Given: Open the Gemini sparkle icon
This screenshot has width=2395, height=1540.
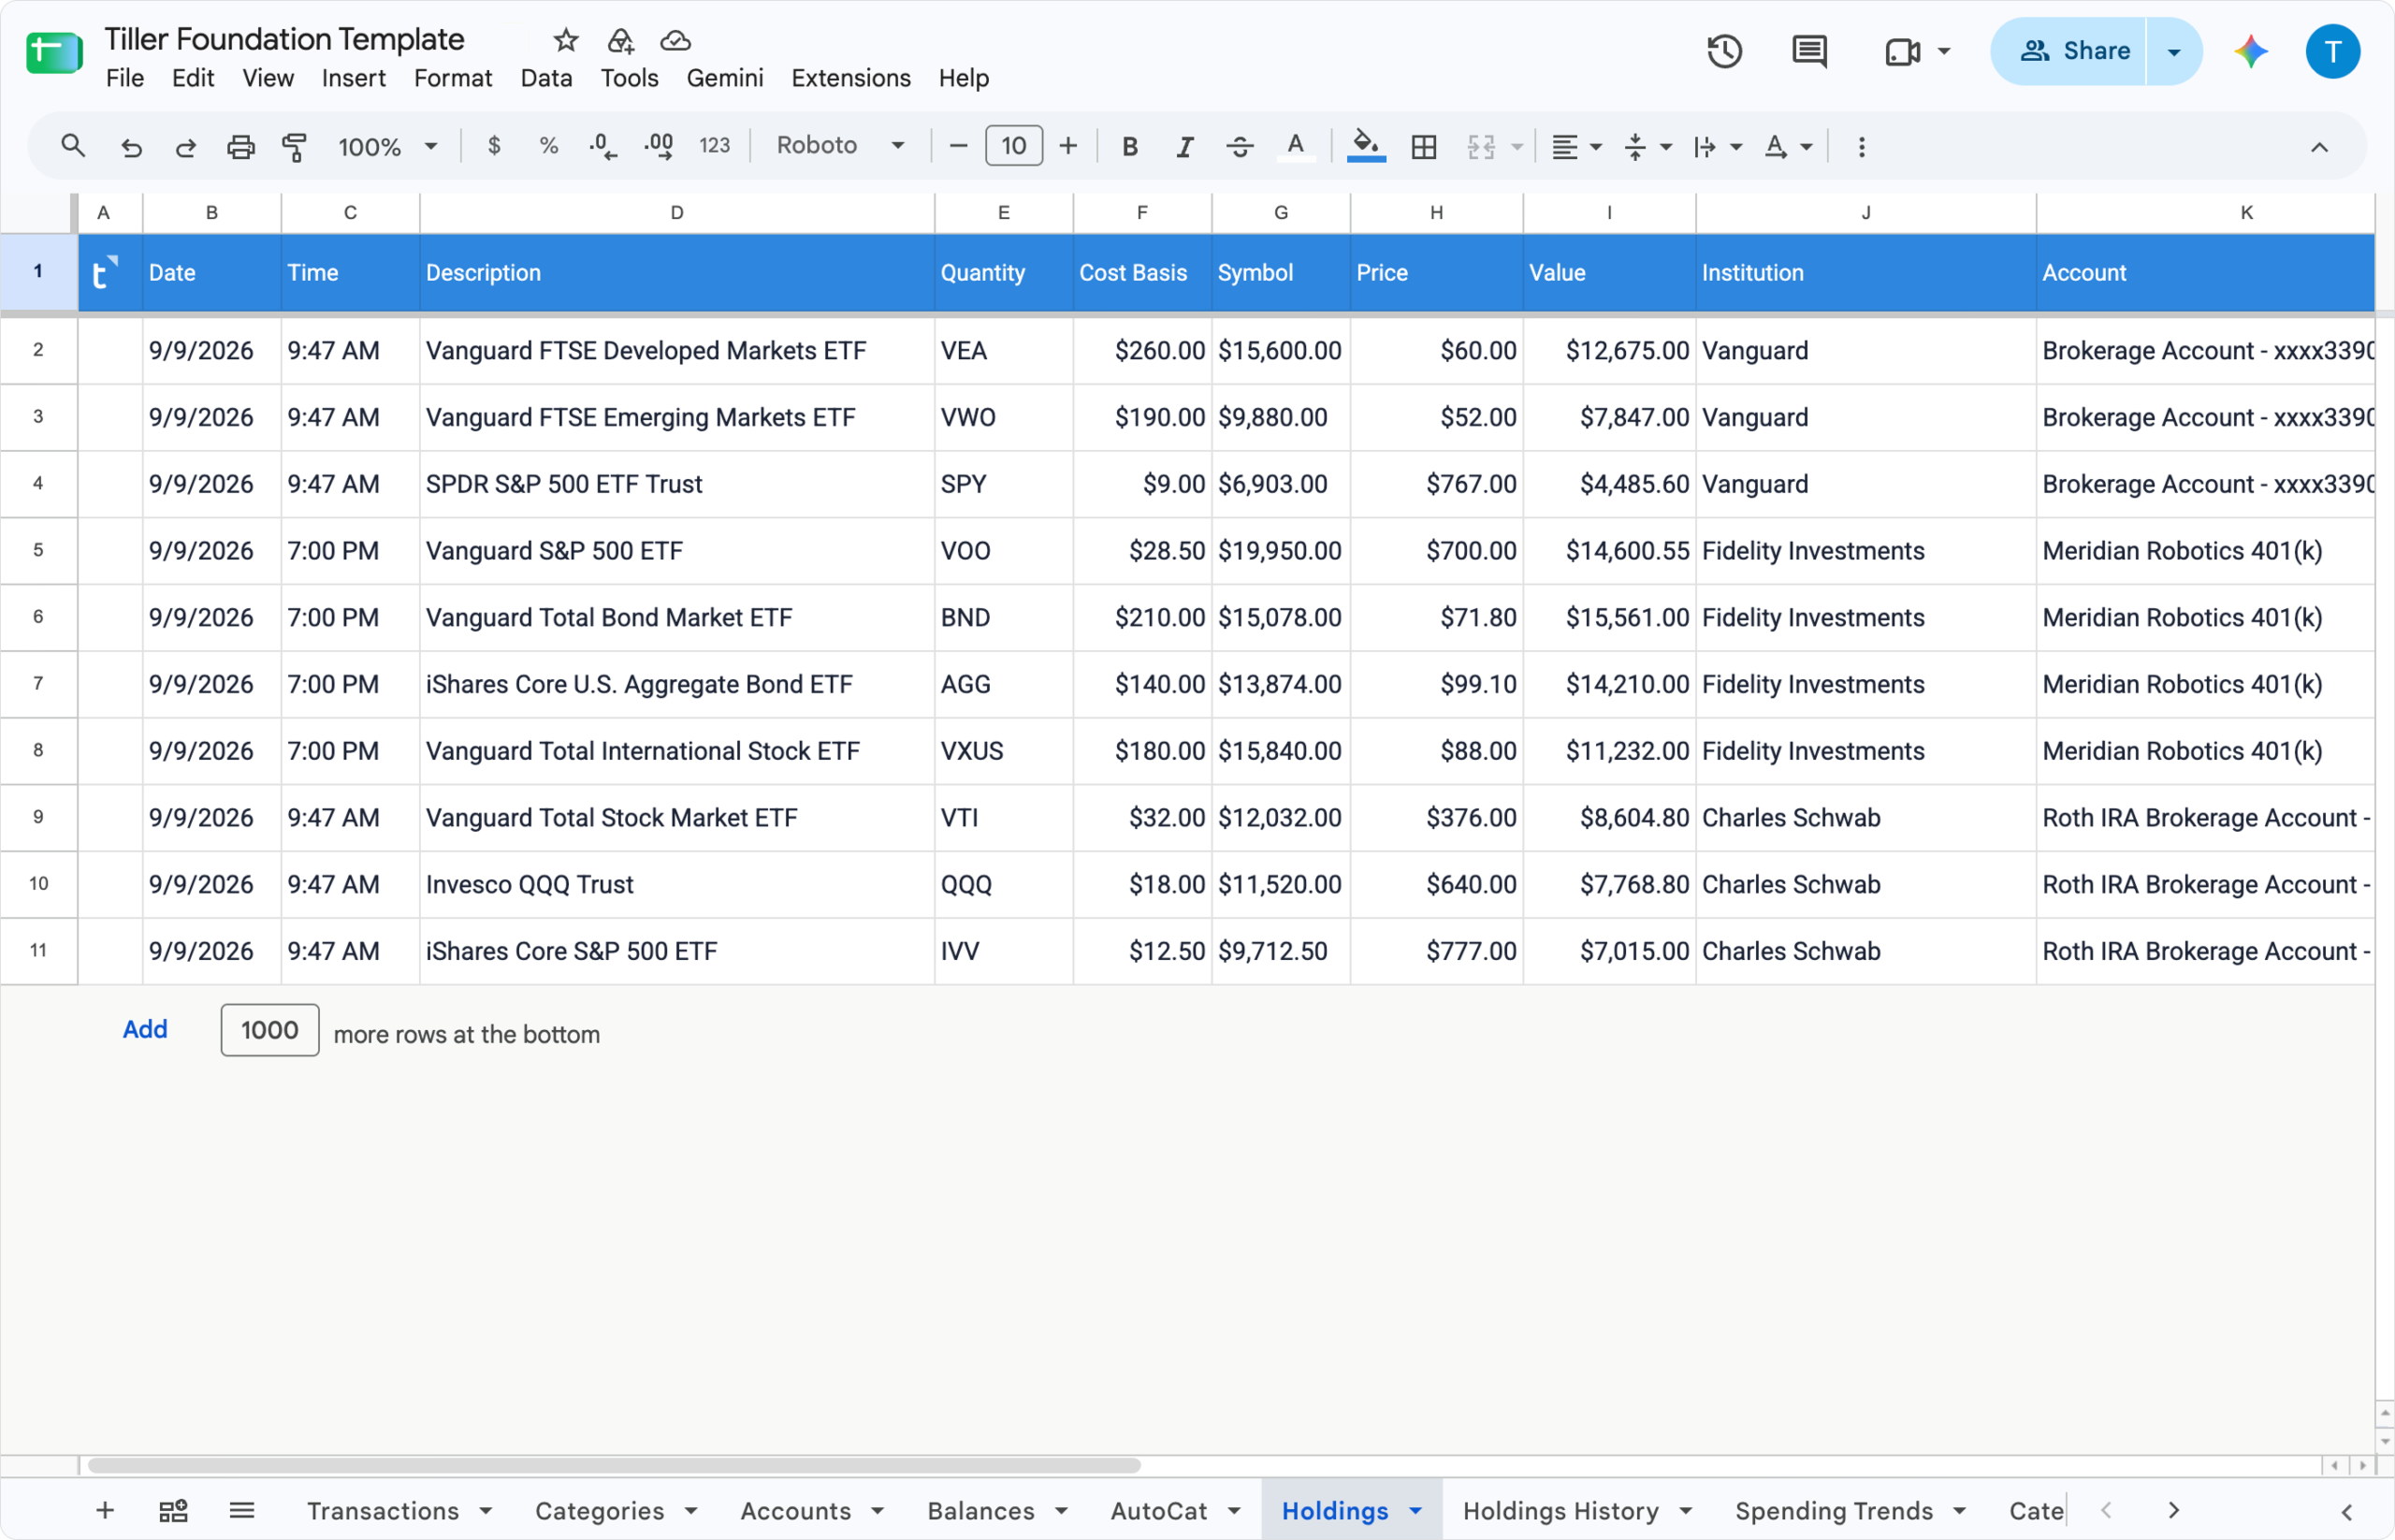Looking at the screenshot, I should (x=2250, y=51).
